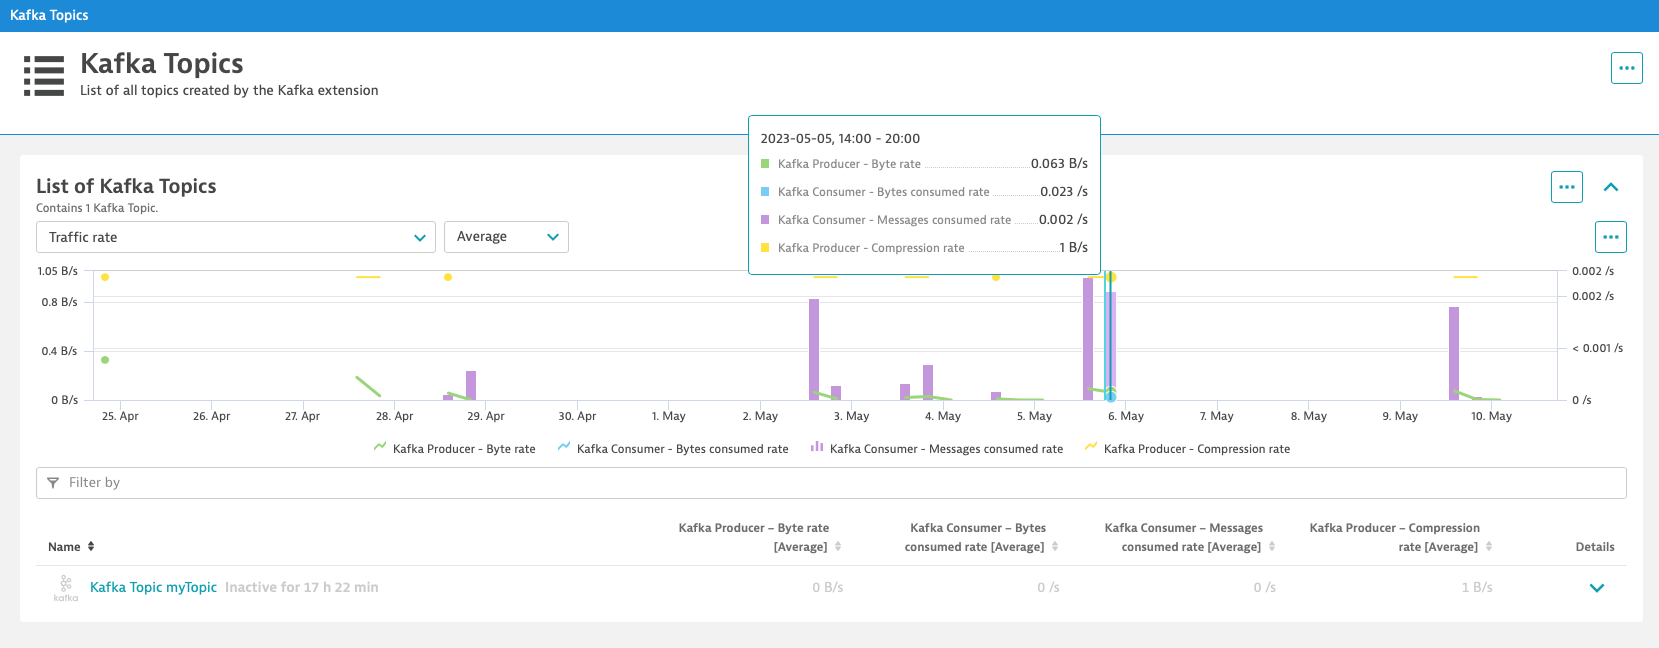Open the page-level more options menu
Viewport: 1659px width, 648px height.
(x=1627, y=68)
